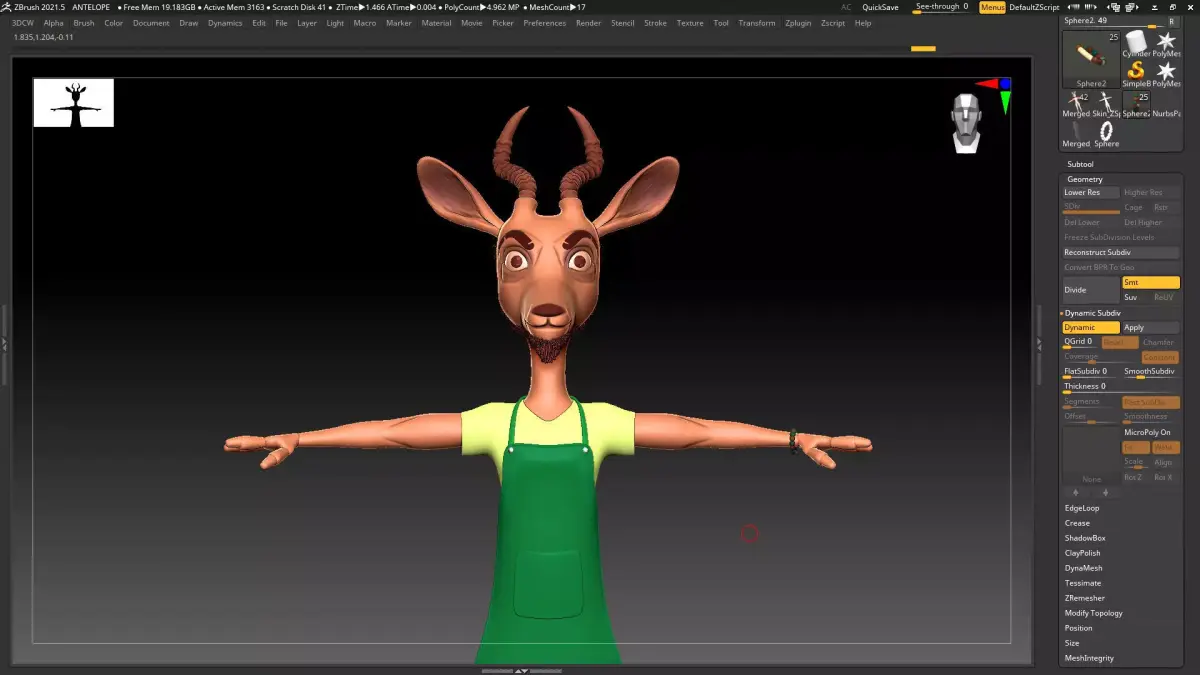
Task: Expand the ShadowBox section
Action: coord(1085,538)
